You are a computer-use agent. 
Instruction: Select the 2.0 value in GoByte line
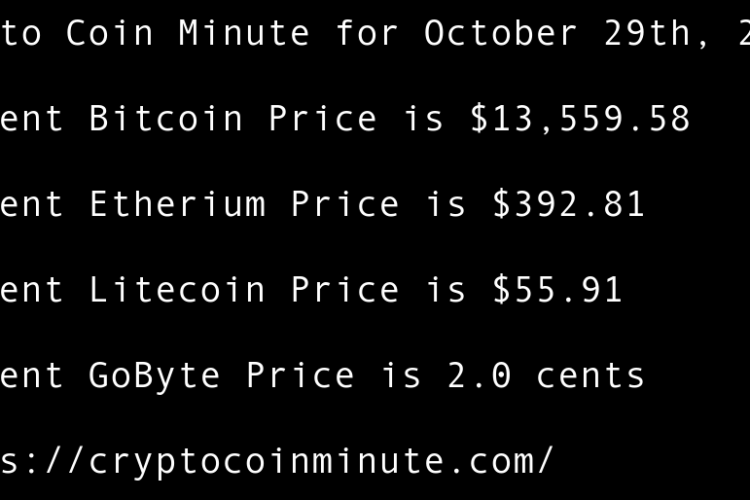pyautogui.click(x=479, y=376)
